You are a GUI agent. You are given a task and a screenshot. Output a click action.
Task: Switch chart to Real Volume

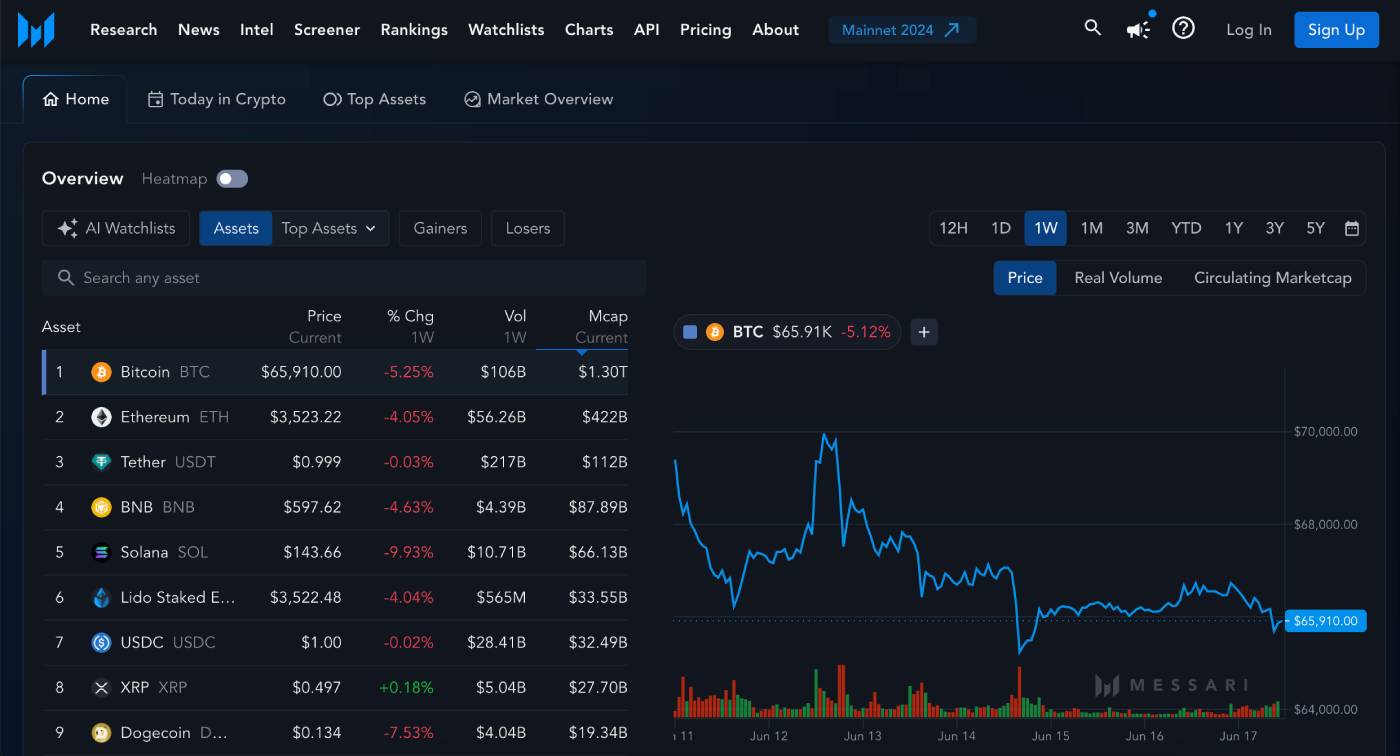click(x=1118, y=278)
